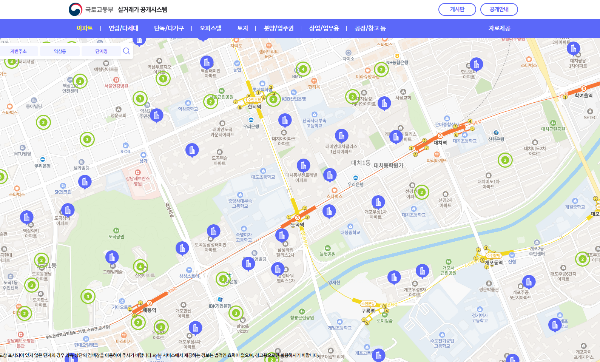Click green cluster marker labeled 4 in the park
The image size is (600, 362).
tap(140, 266)
